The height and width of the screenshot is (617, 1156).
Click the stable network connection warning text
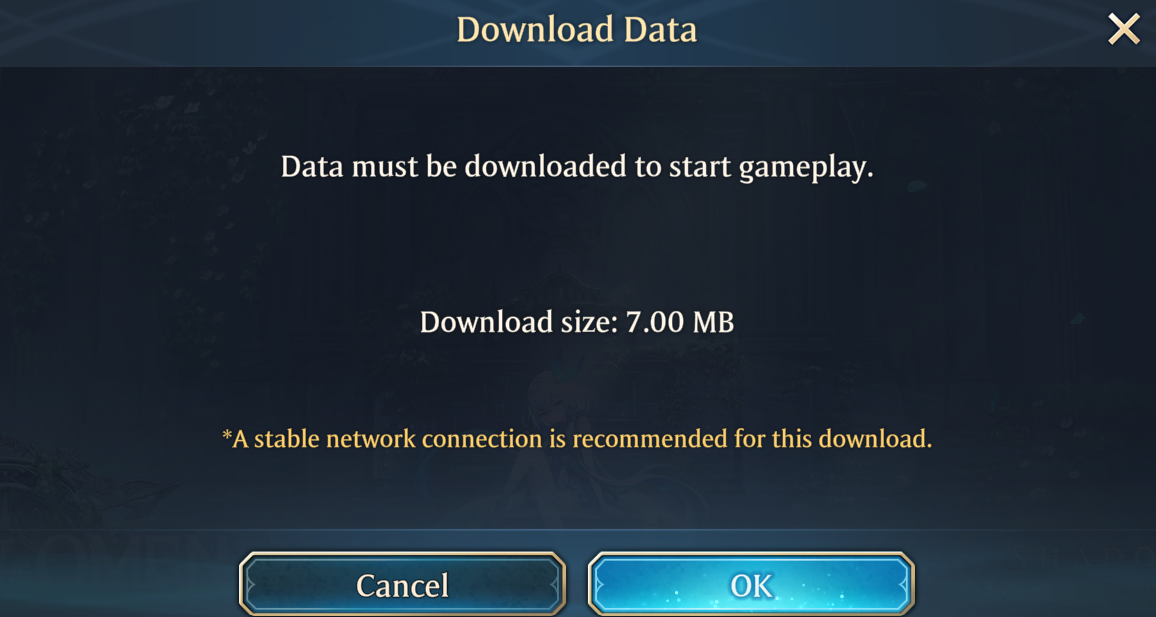click(577, 439)
